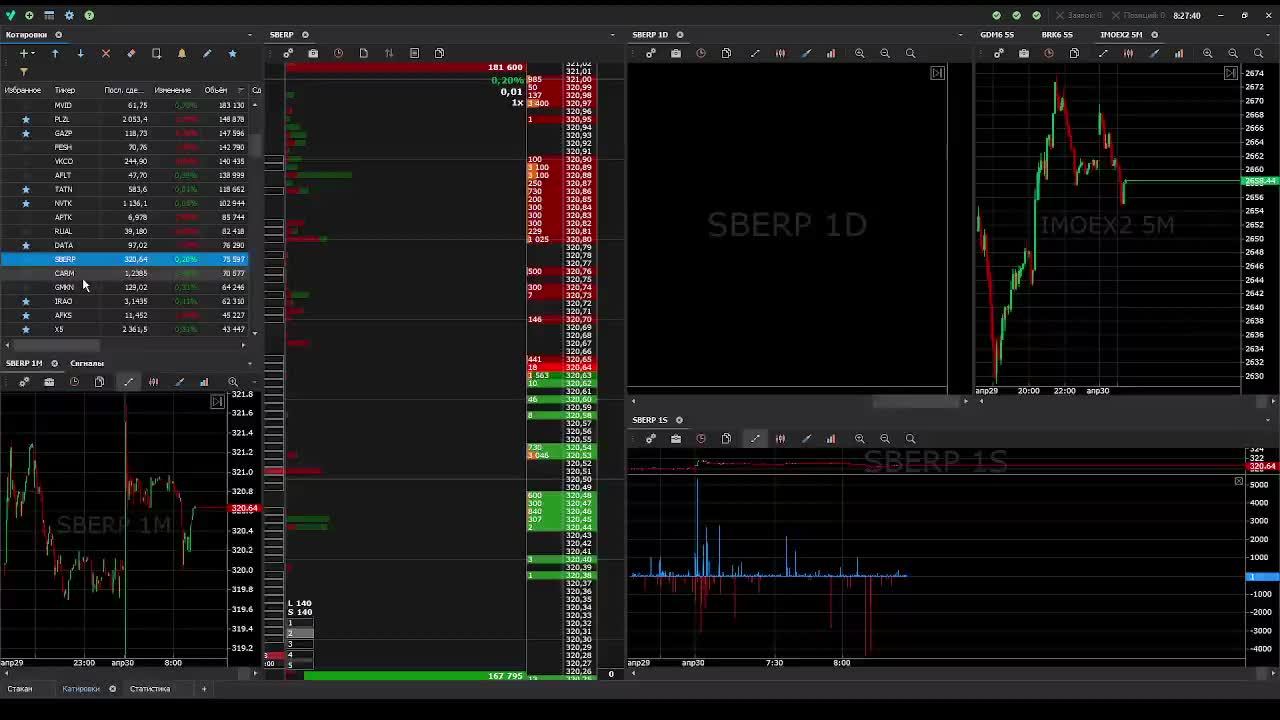Toggle favorite star for AFKS row

(x=26, y=315)
